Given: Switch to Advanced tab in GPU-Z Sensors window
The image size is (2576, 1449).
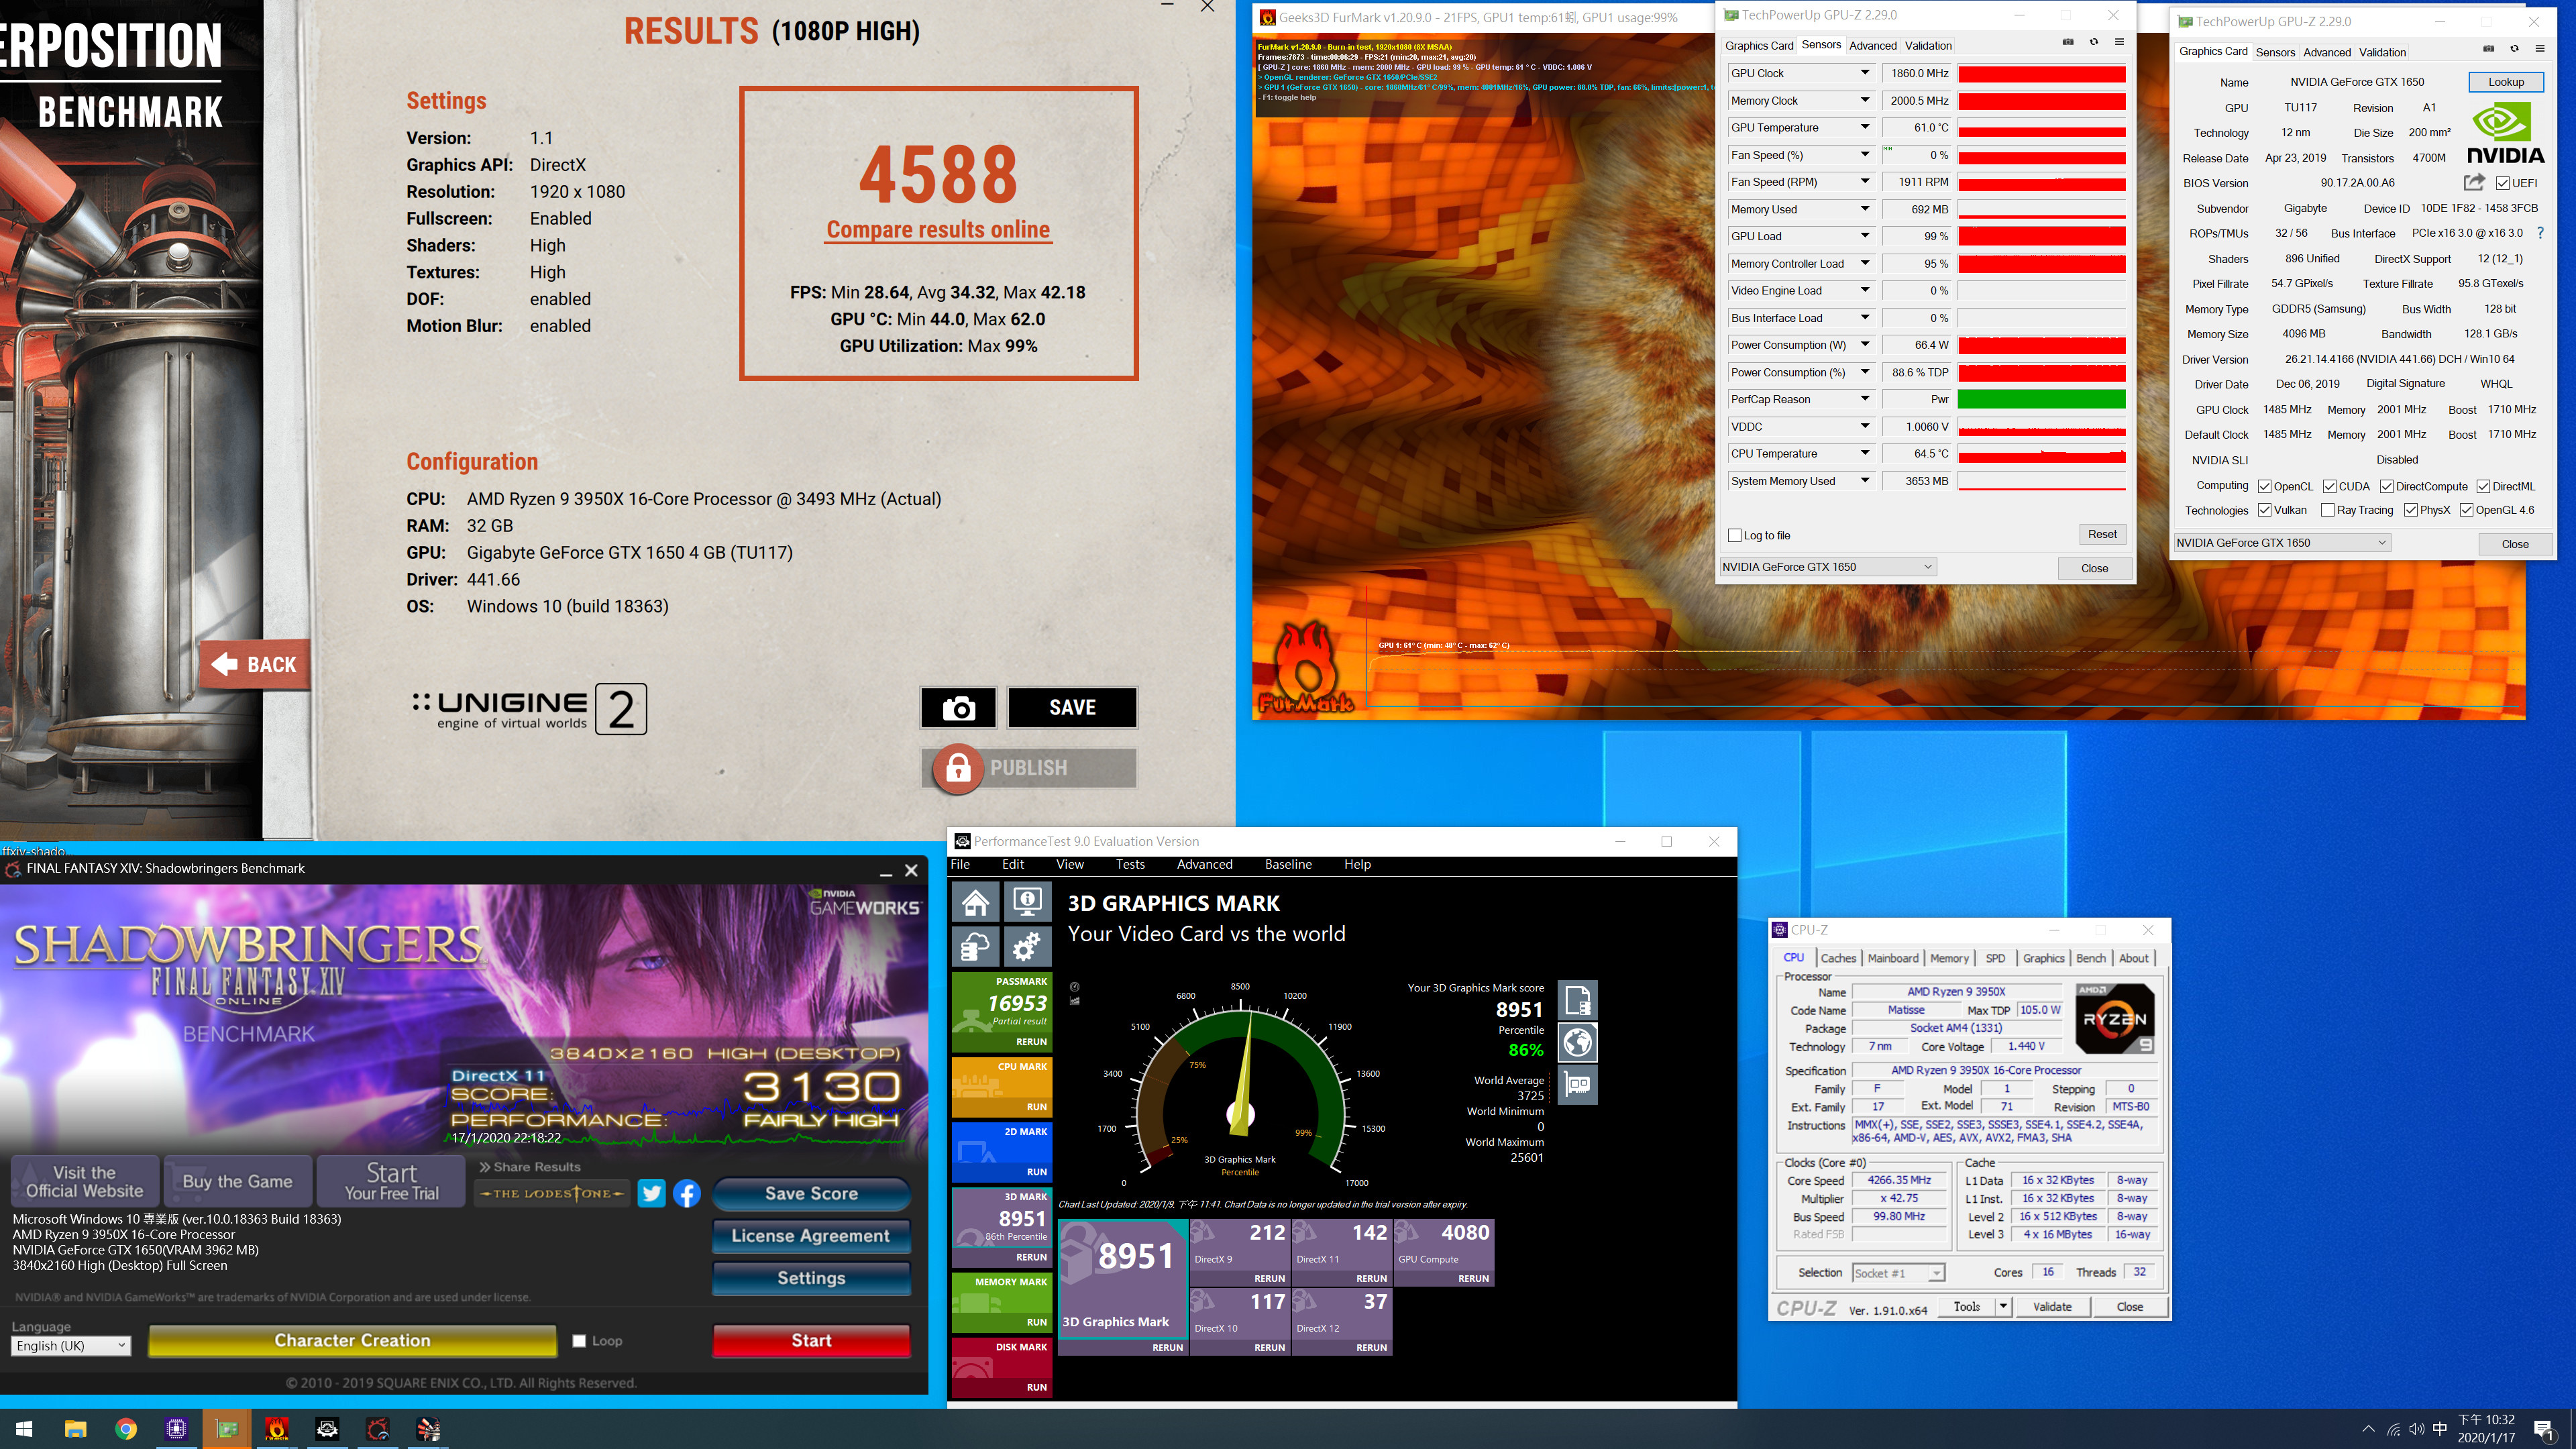Looking at the screenshot, I should pos(1872,46).
